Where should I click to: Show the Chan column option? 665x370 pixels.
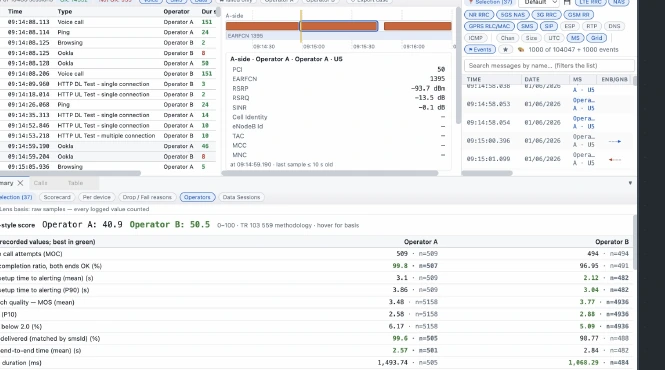[x=507, y=38]
